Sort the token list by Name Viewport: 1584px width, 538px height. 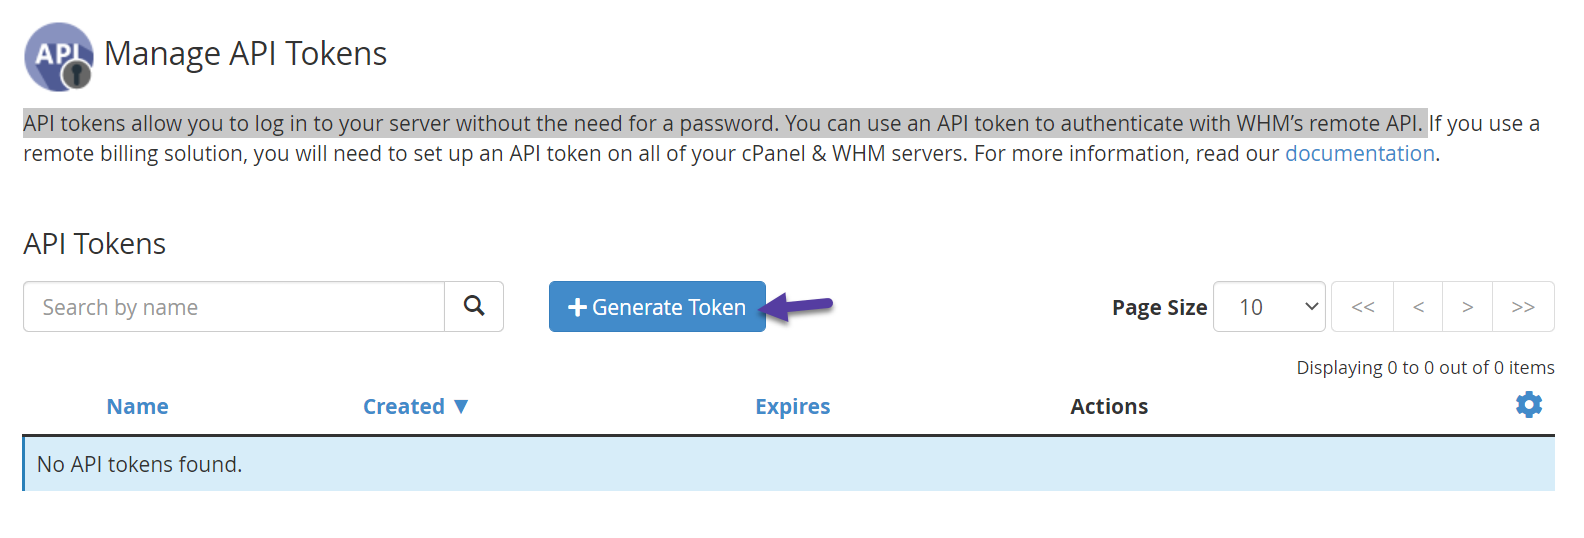pyautogui.click(x=137, y=407)
